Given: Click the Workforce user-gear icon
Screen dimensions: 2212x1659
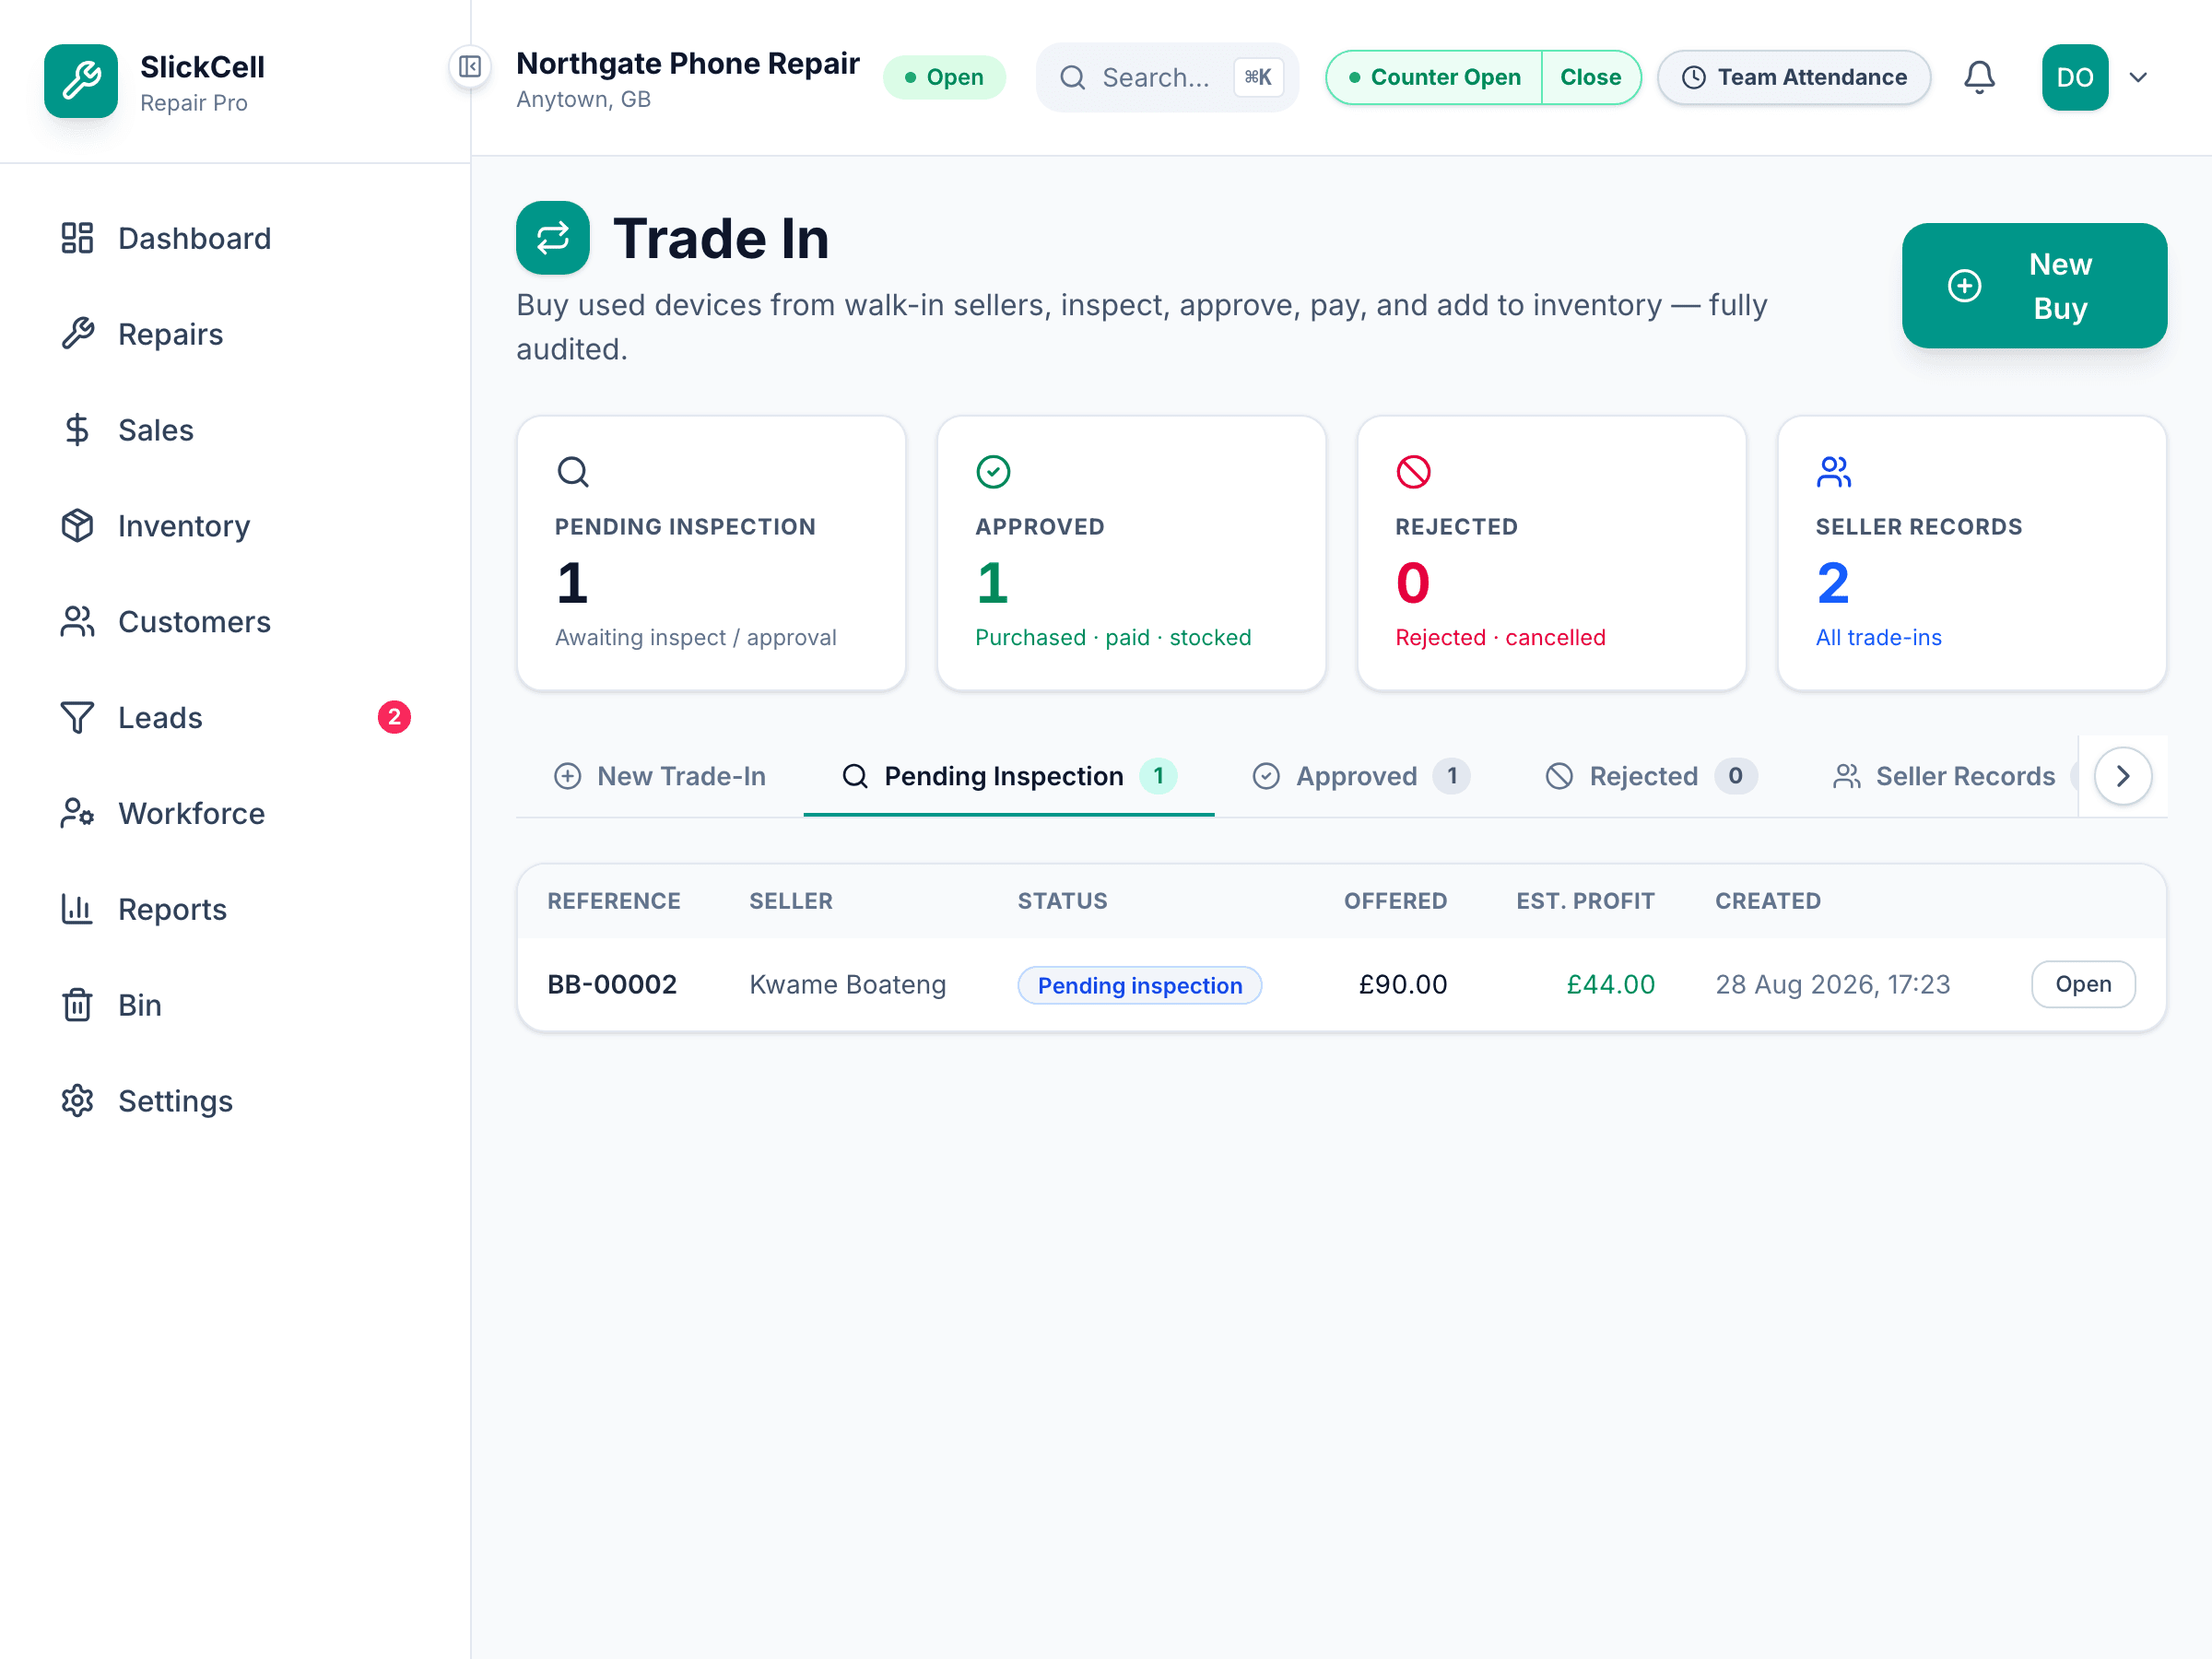Looking at the screenshot, I should click(77, 813).
